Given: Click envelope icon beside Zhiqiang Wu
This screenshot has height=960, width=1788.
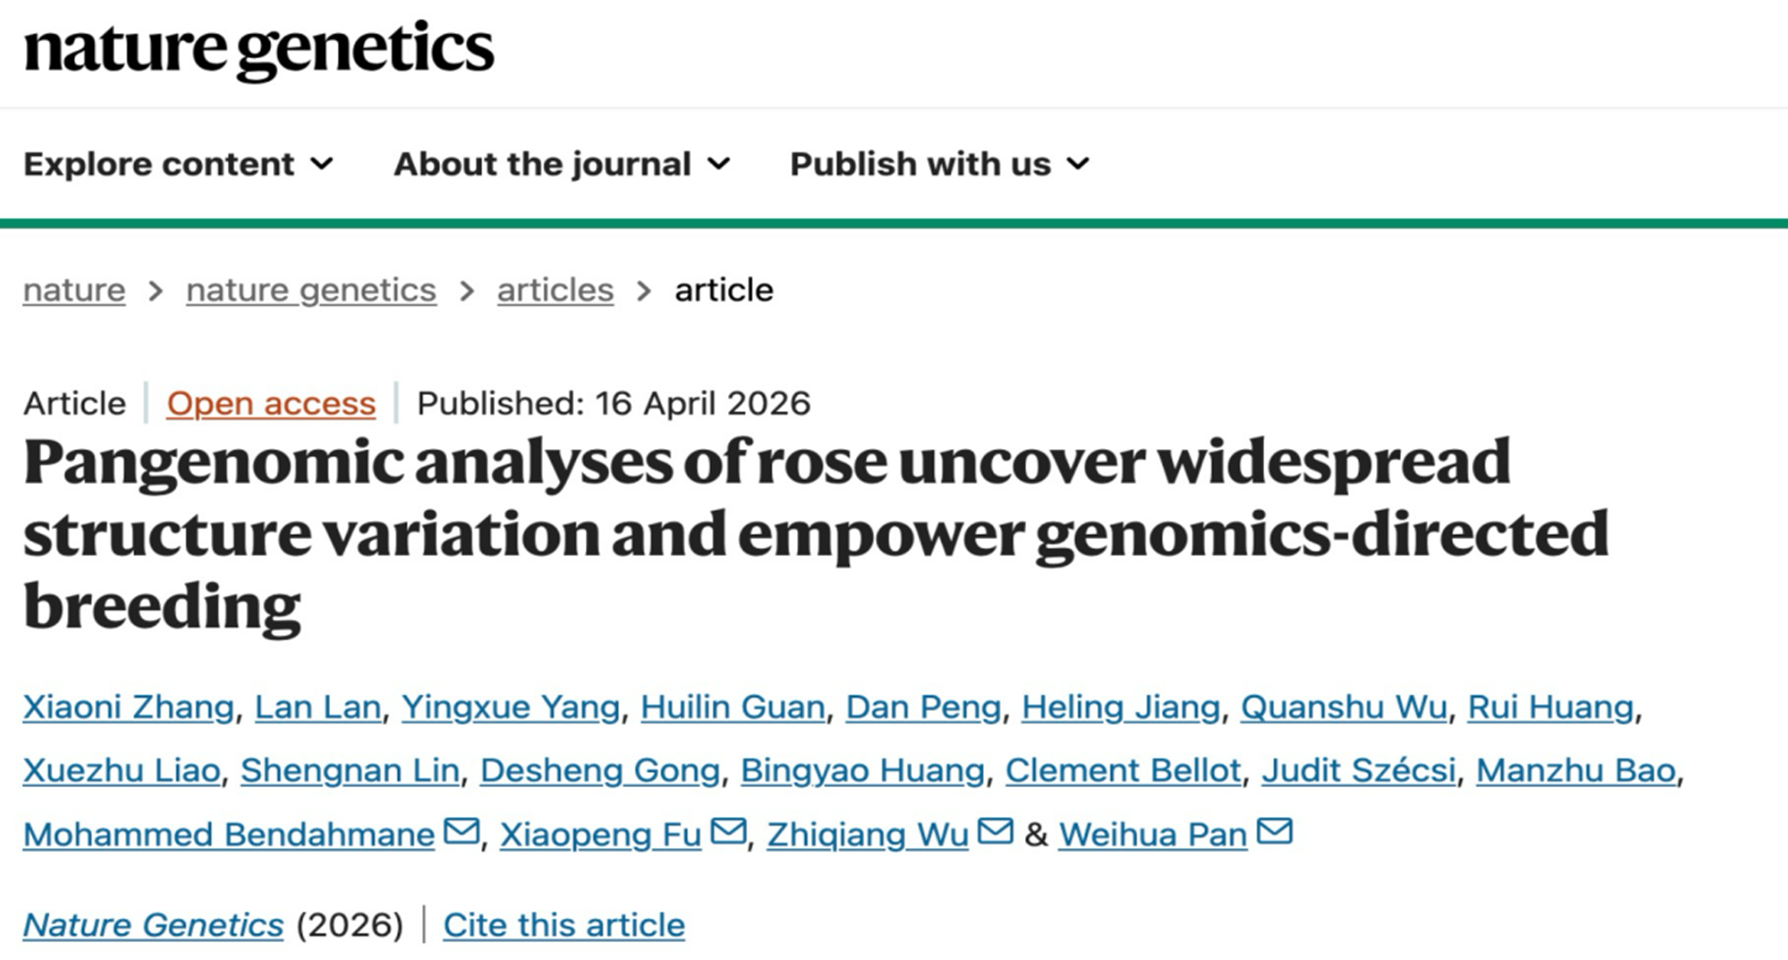Looking at the screenshot, I should (x=995, y=831).
